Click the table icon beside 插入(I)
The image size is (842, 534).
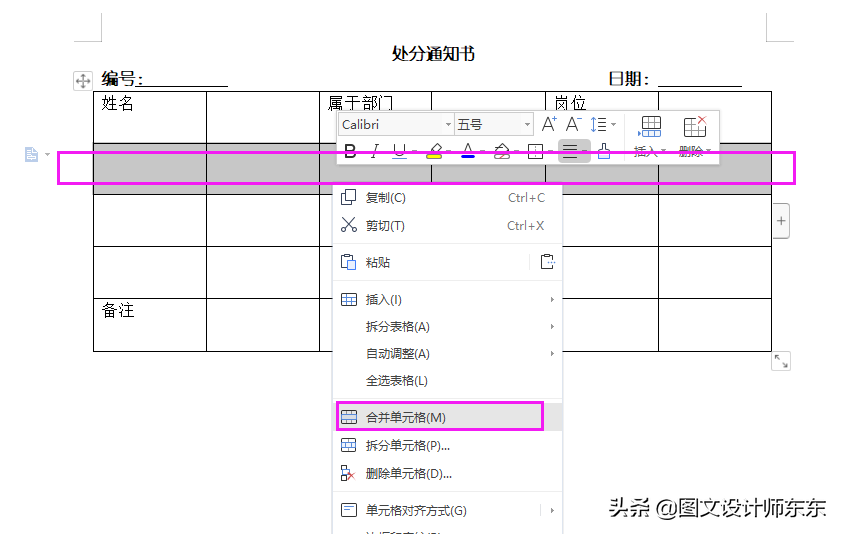[x=349, y=299]
